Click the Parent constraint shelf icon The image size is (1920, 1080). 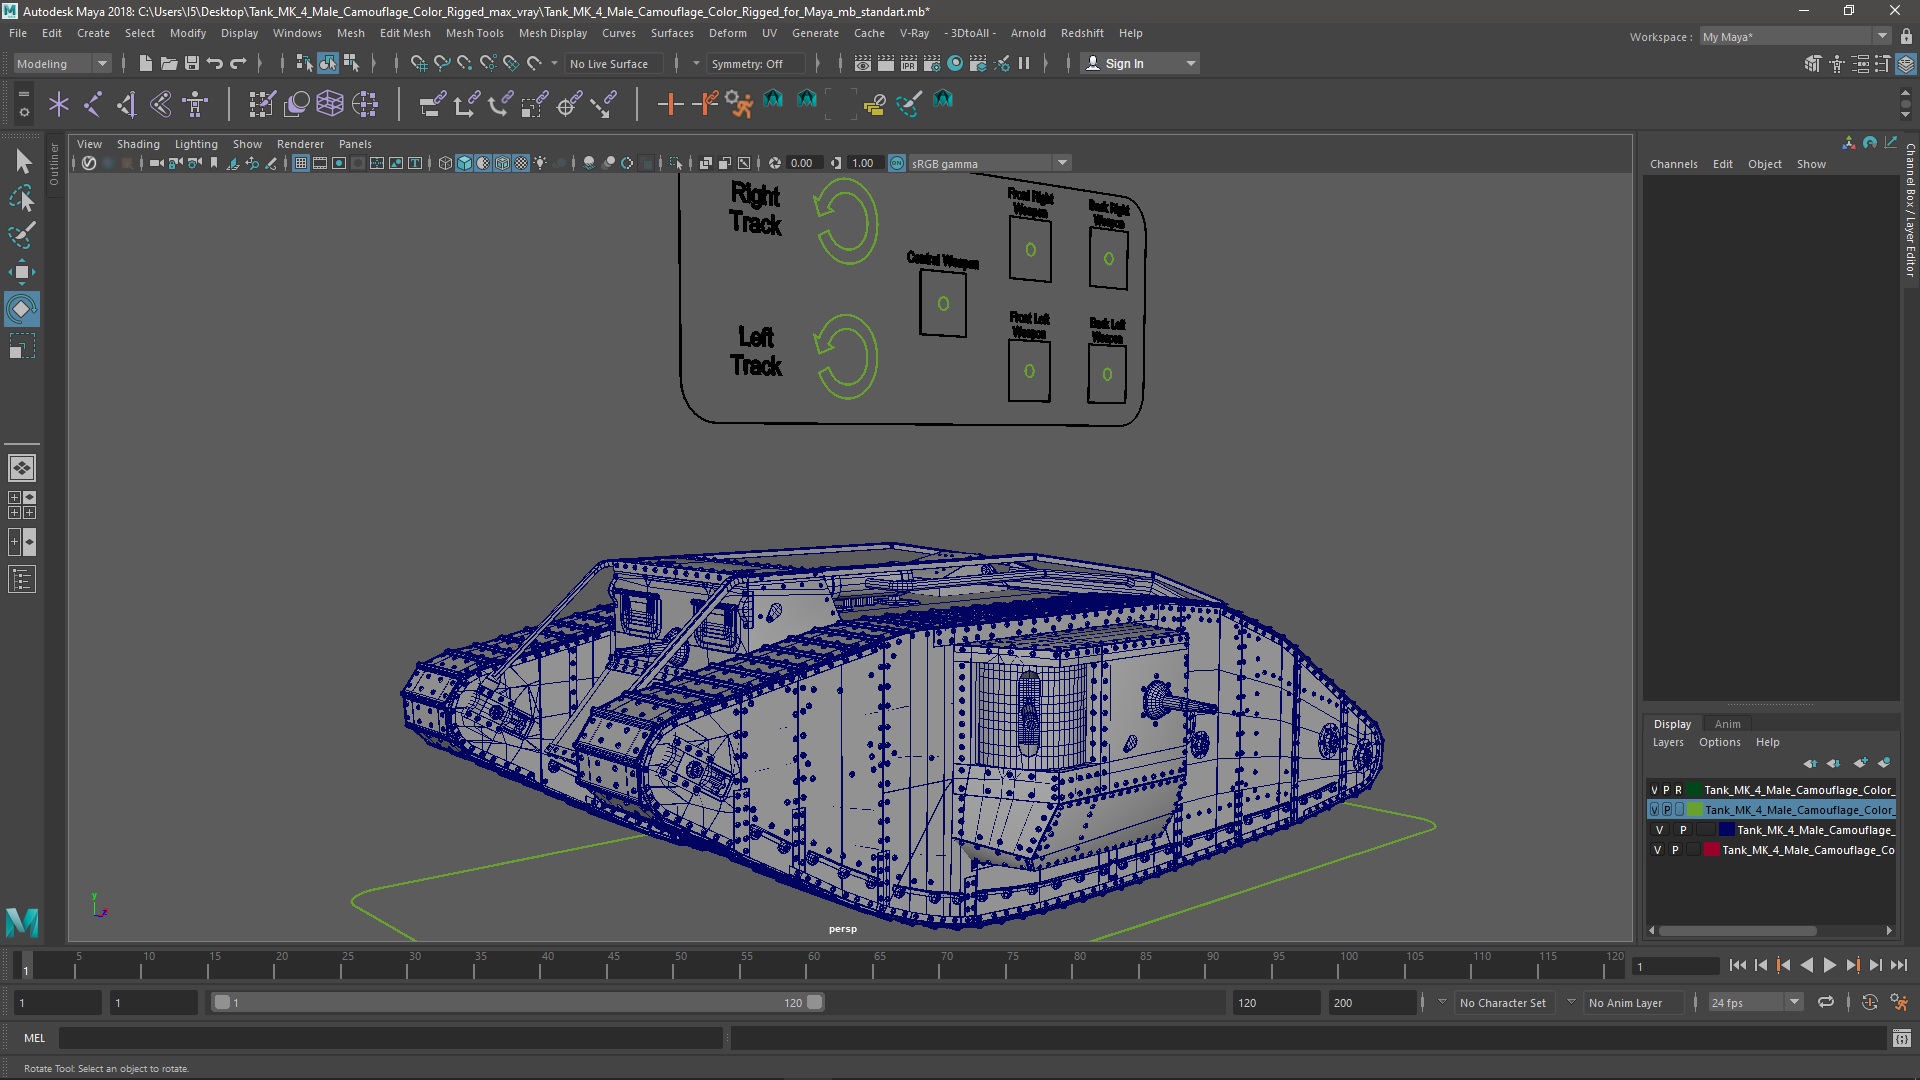[432, 103]
